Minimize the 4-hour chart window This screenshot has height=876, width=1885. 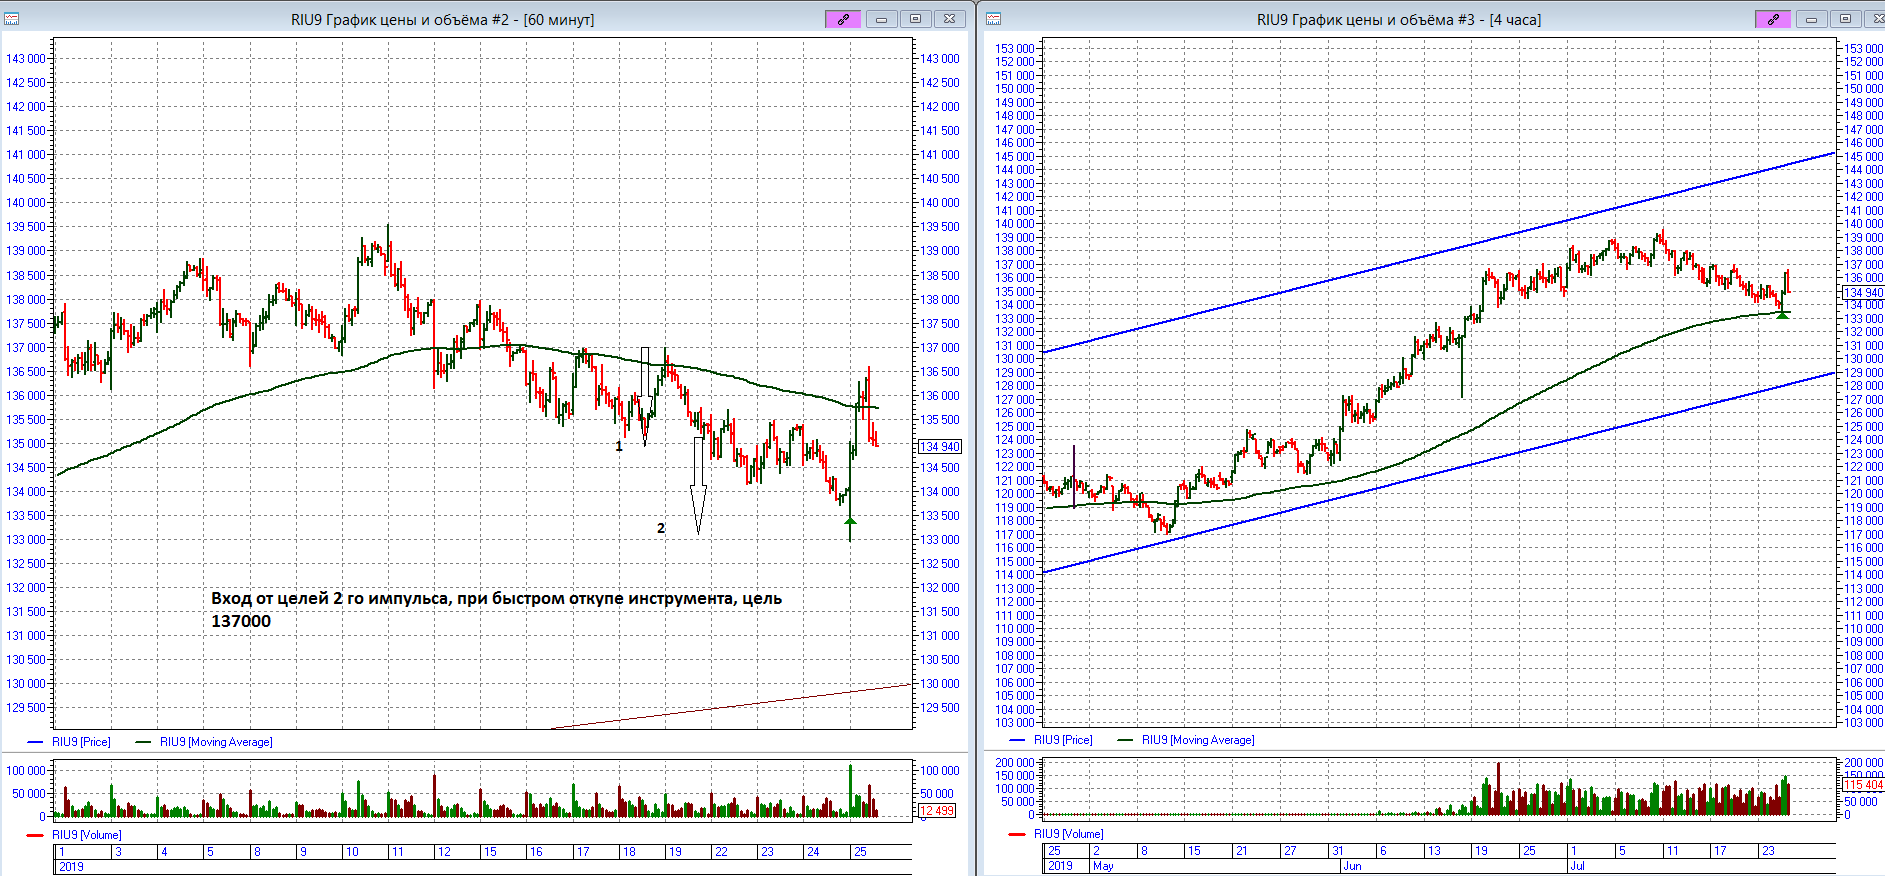click(1811, 19)
